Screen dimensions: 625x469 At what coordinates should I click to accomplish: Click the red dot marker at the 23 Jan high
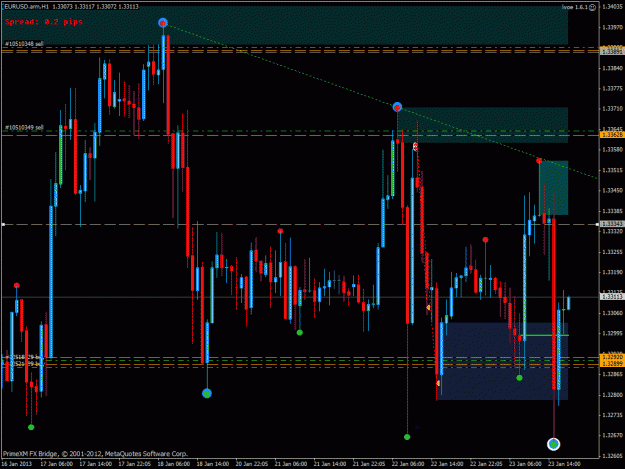539,161
